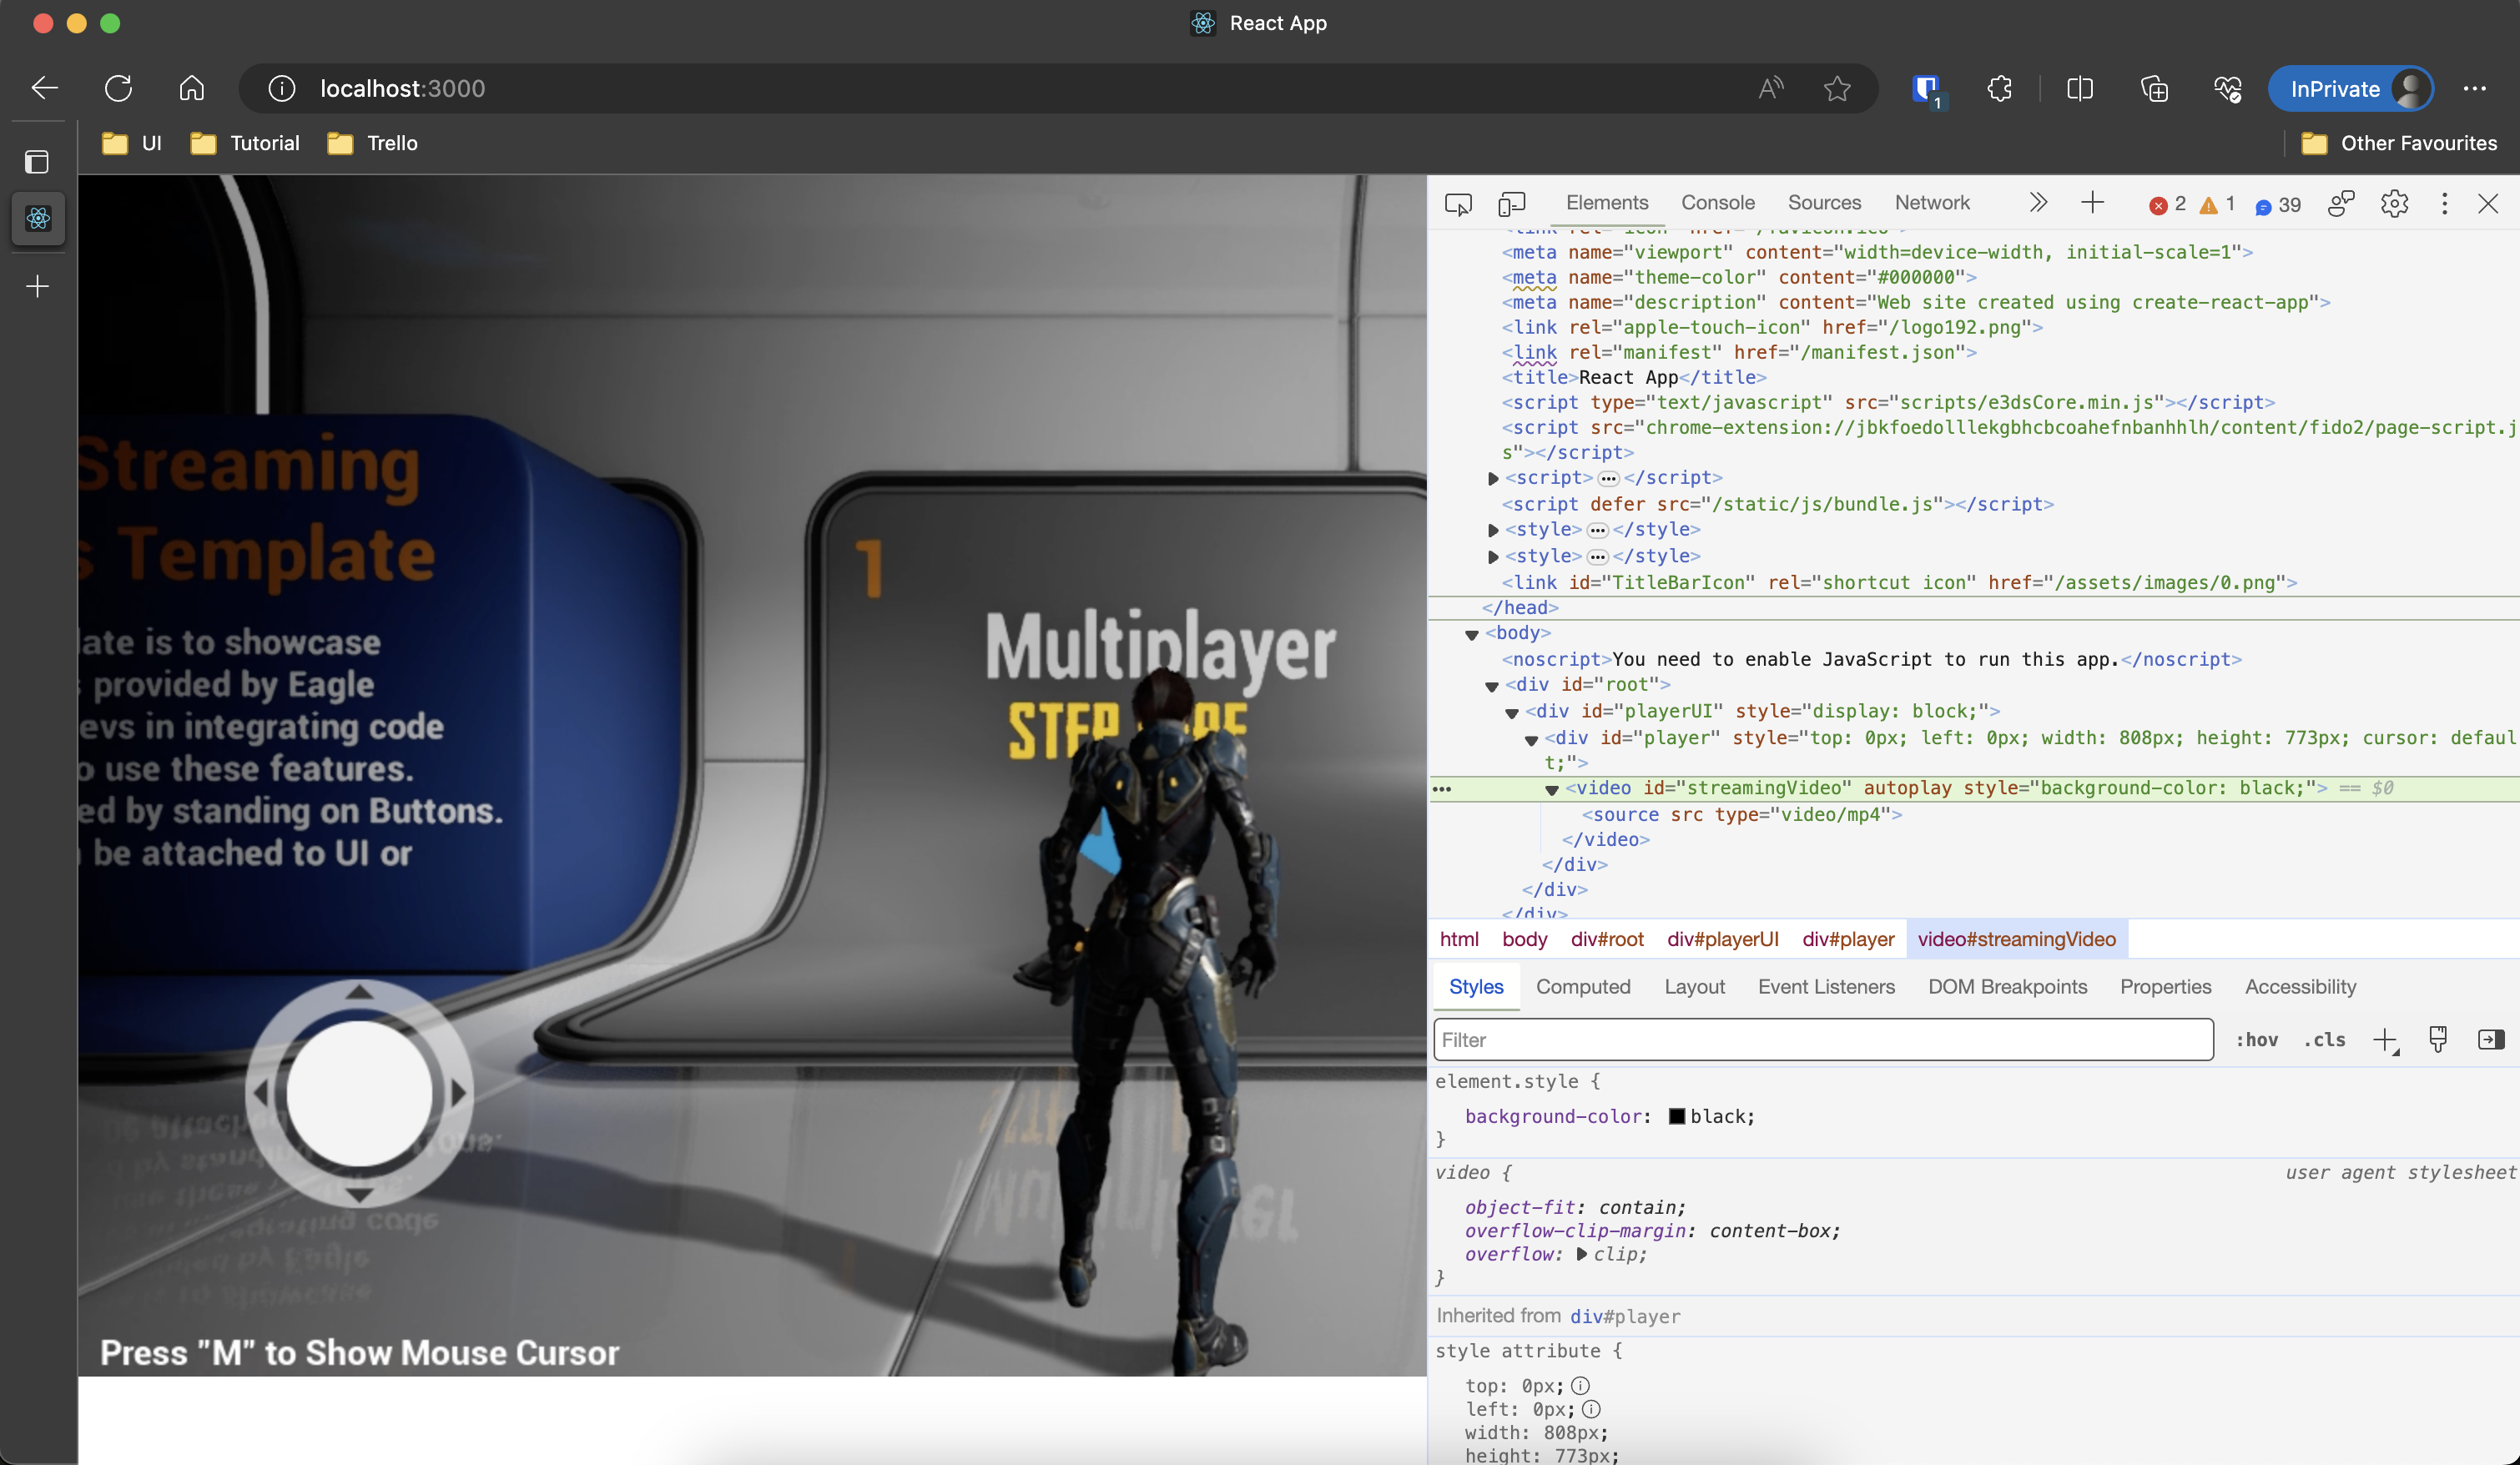Open Read Aloud icon in address bar
Viewport: 2520px width, 1465px height.
(x=1771, y=89)
